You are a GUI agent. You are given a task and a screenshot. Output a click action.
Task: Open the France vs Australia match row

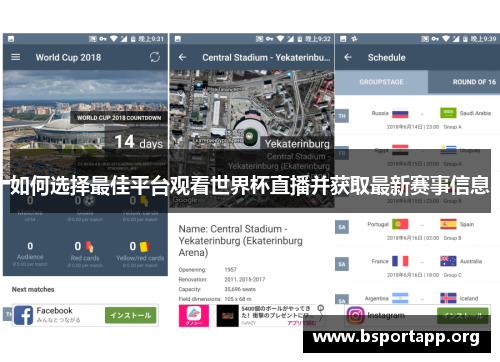click(417, 266)
